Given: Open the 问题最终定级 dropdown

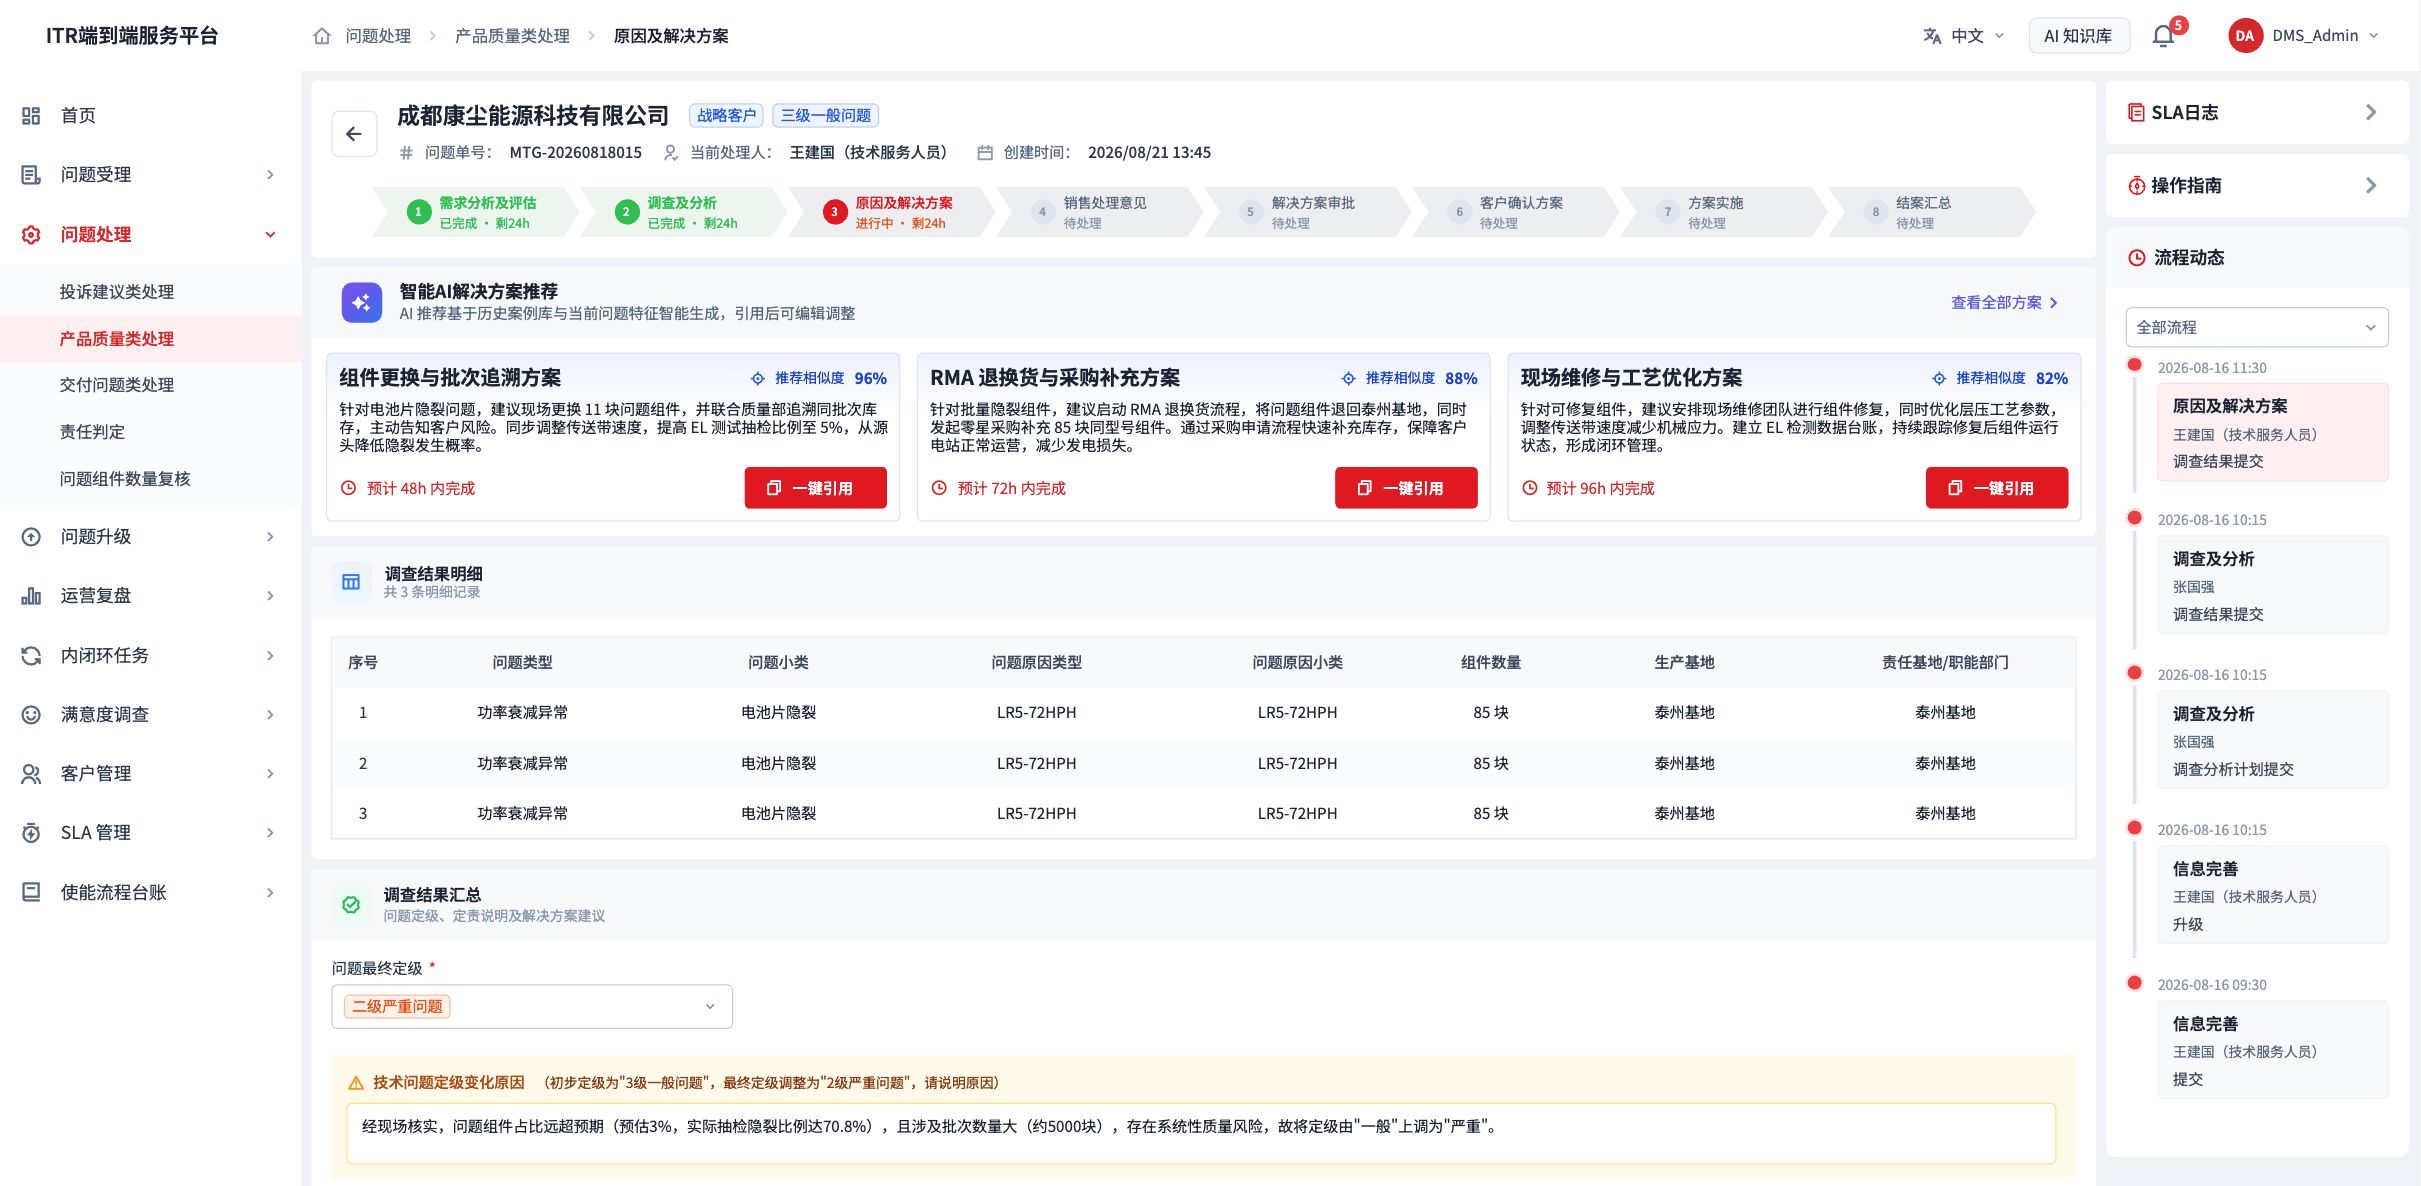Looking at the screenshot, I should (532, 1007).
